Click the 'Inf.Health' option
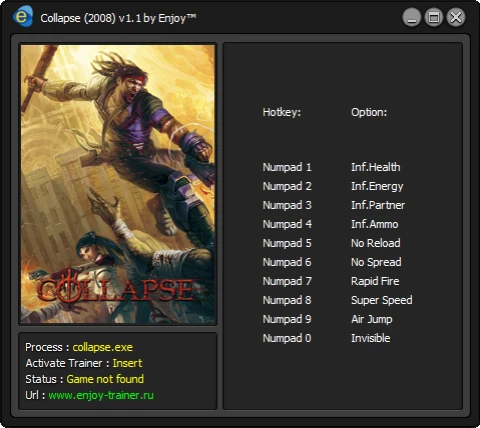Viewport: 480px width, 428px height. pyautogui.click(x=376, y=167)
